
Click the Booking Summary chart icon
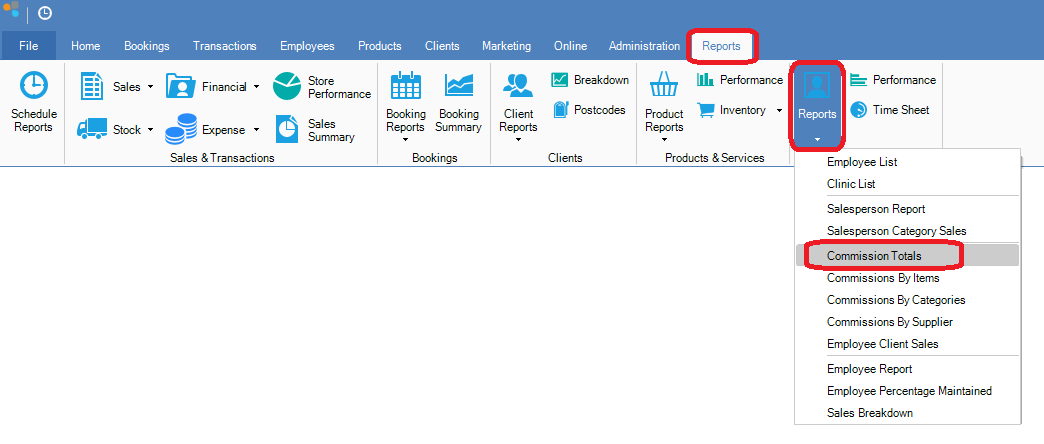(458, 86)
